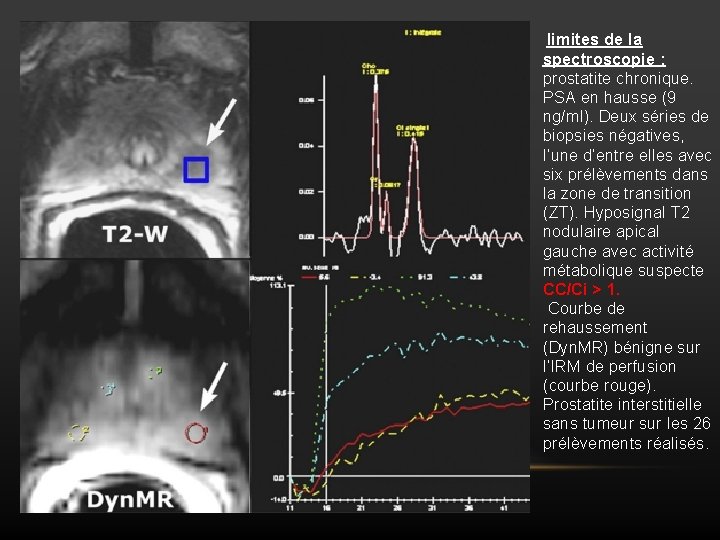Click the yellow header label above the spectrum
Viewport: 720px width, 540px height.
[x=422, y=33]
